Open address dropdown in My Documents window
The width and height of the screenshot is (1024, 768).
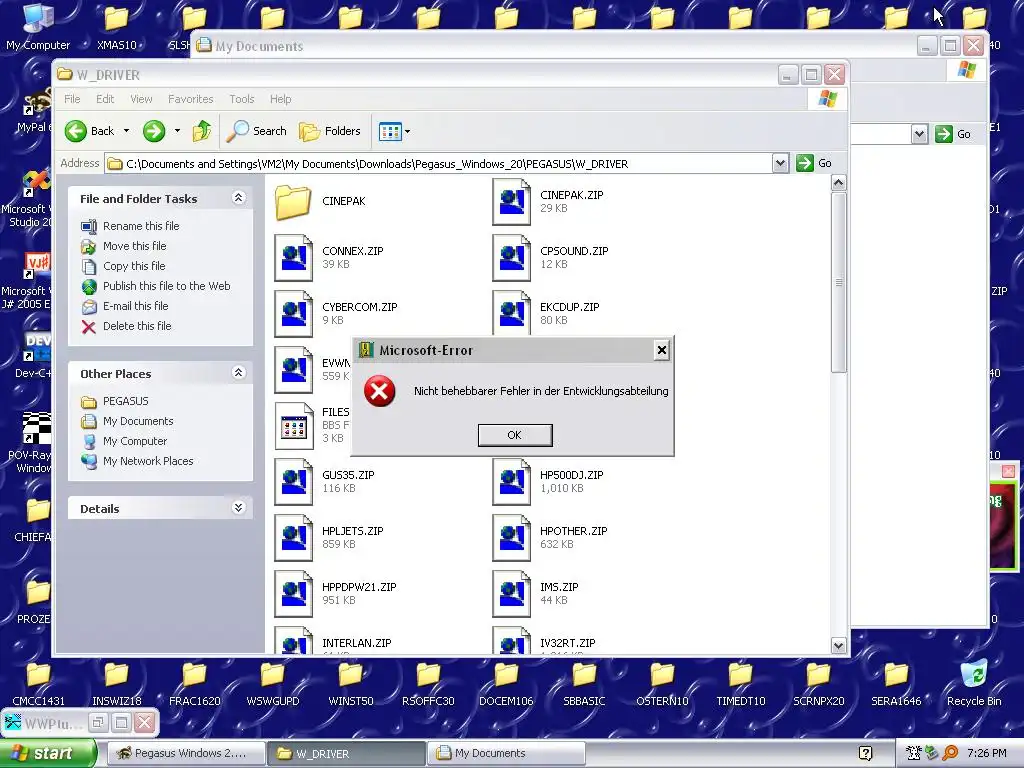pos(920,135)
